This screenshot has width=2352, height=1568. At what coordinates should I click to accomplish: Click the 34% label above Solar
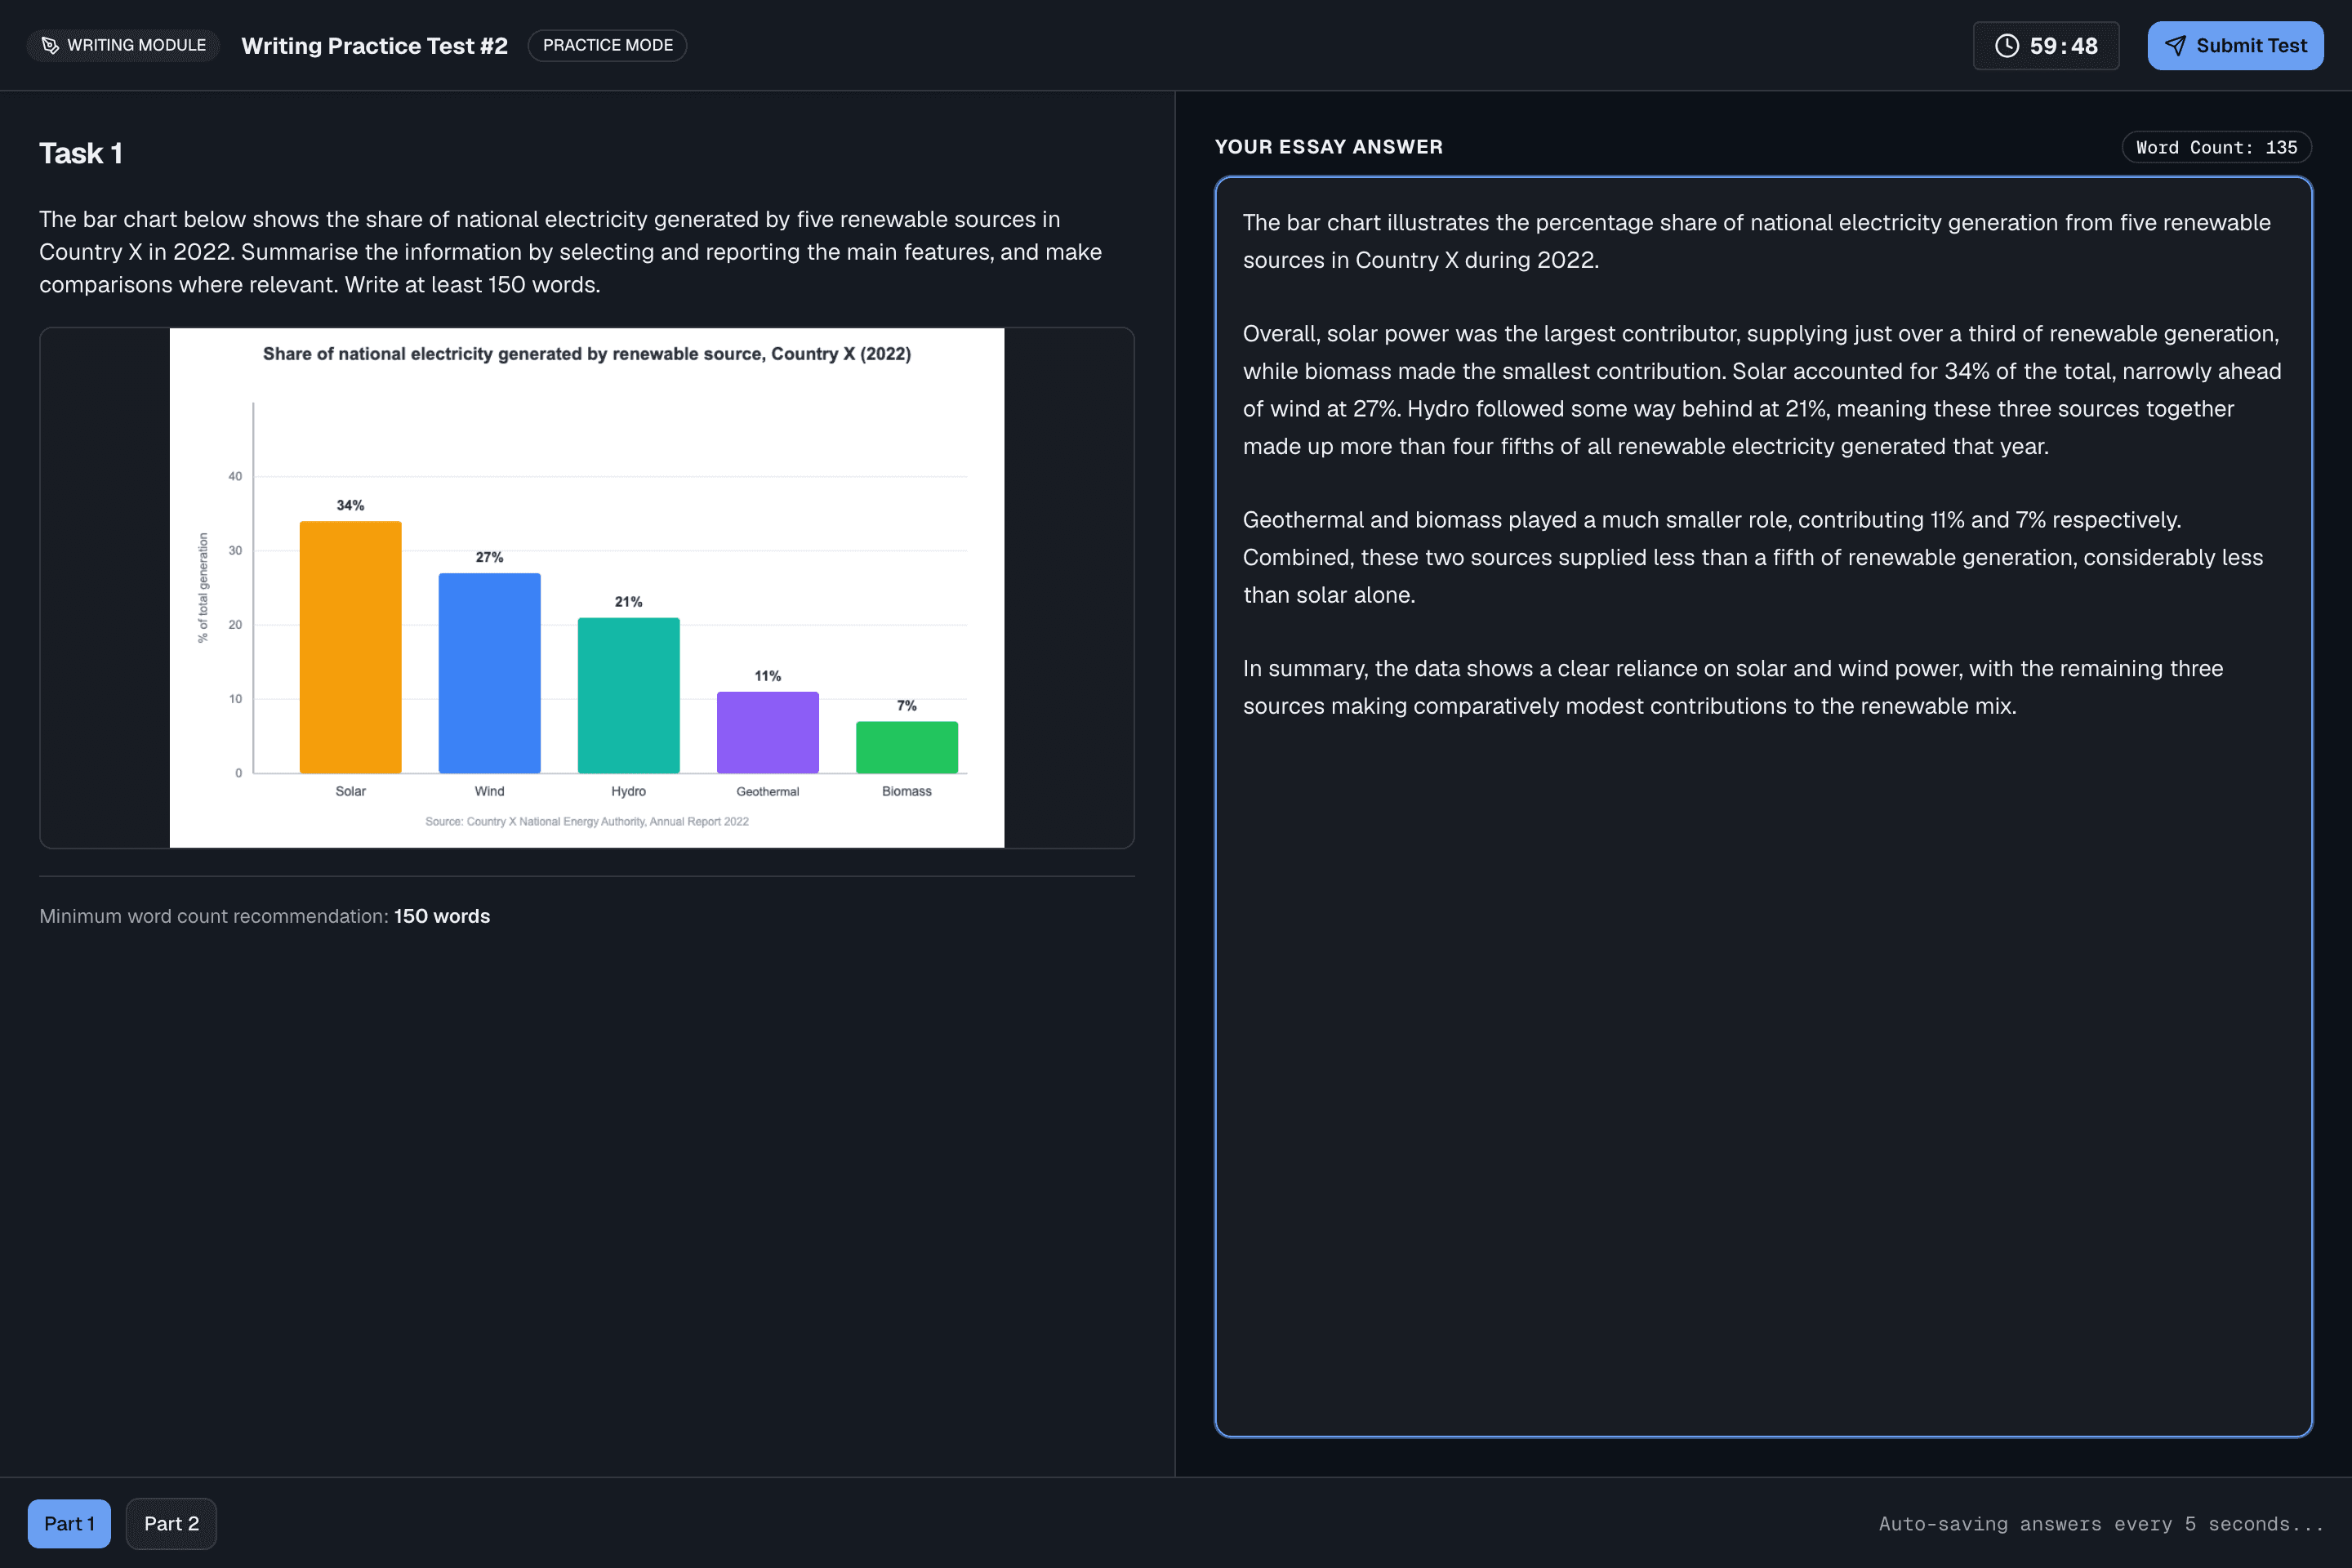(350, 506)
